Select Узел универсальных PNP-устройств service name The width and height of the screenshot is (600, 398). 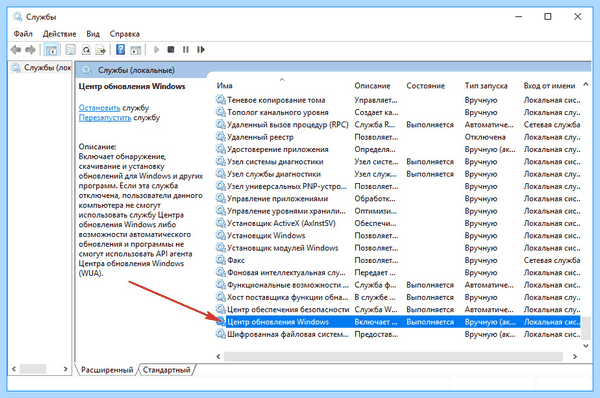click(287, 186)
